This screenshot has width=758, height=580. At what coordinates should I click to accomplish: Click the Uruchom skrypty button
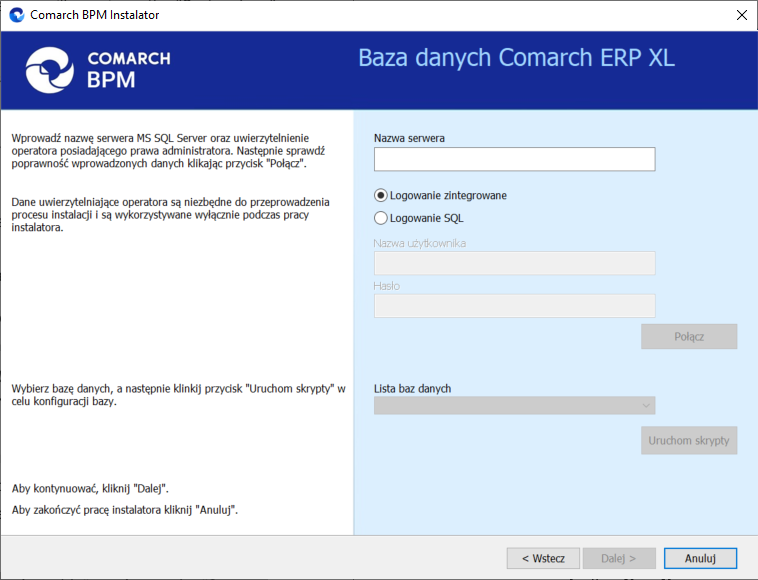(x=689, y=440)
